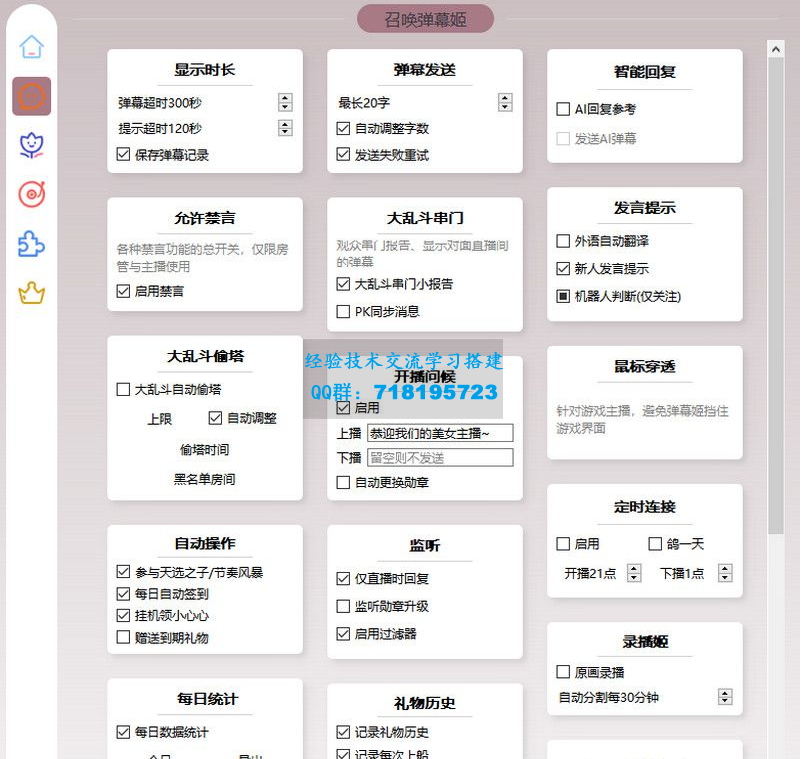The height and width of the screenshot is (759, 807).
Task: Click 黑名单房间 label in 大乱斗偷塔
Action: tap(204, 479)
